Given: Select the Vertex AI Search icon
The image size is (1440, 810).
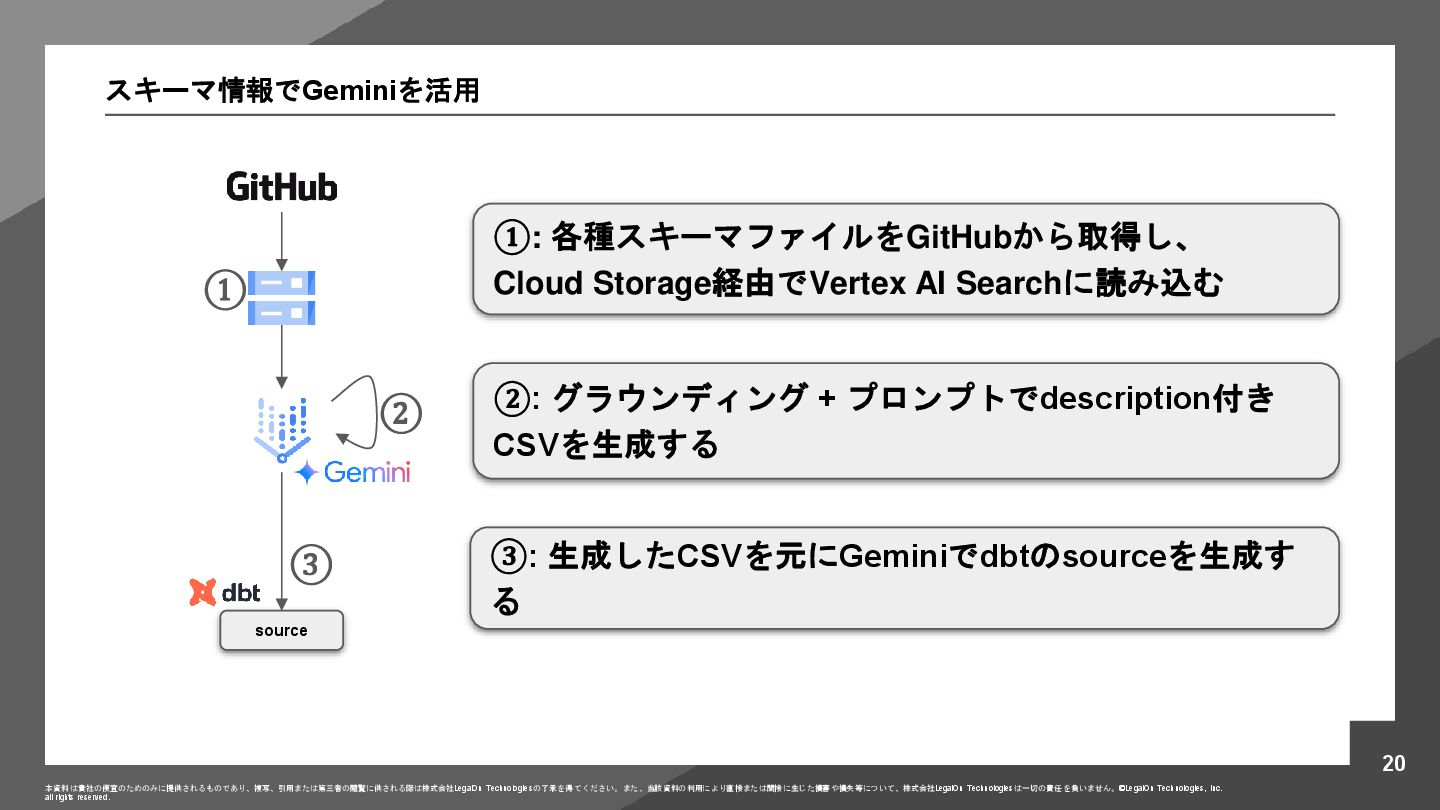Looking at the screenshot, I should (281, 430).
